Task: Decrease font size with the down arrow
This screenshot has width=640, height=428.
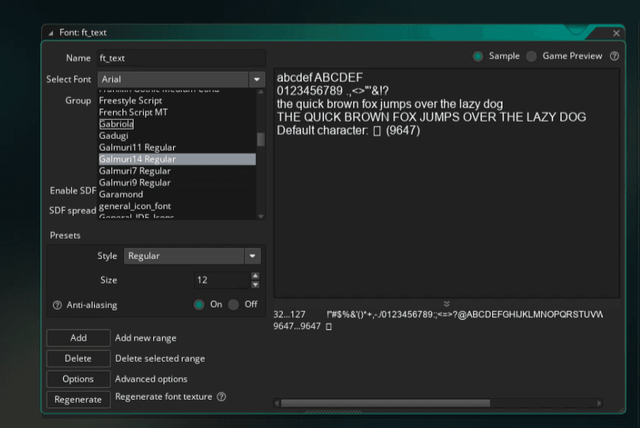Action: coord(255,285)
